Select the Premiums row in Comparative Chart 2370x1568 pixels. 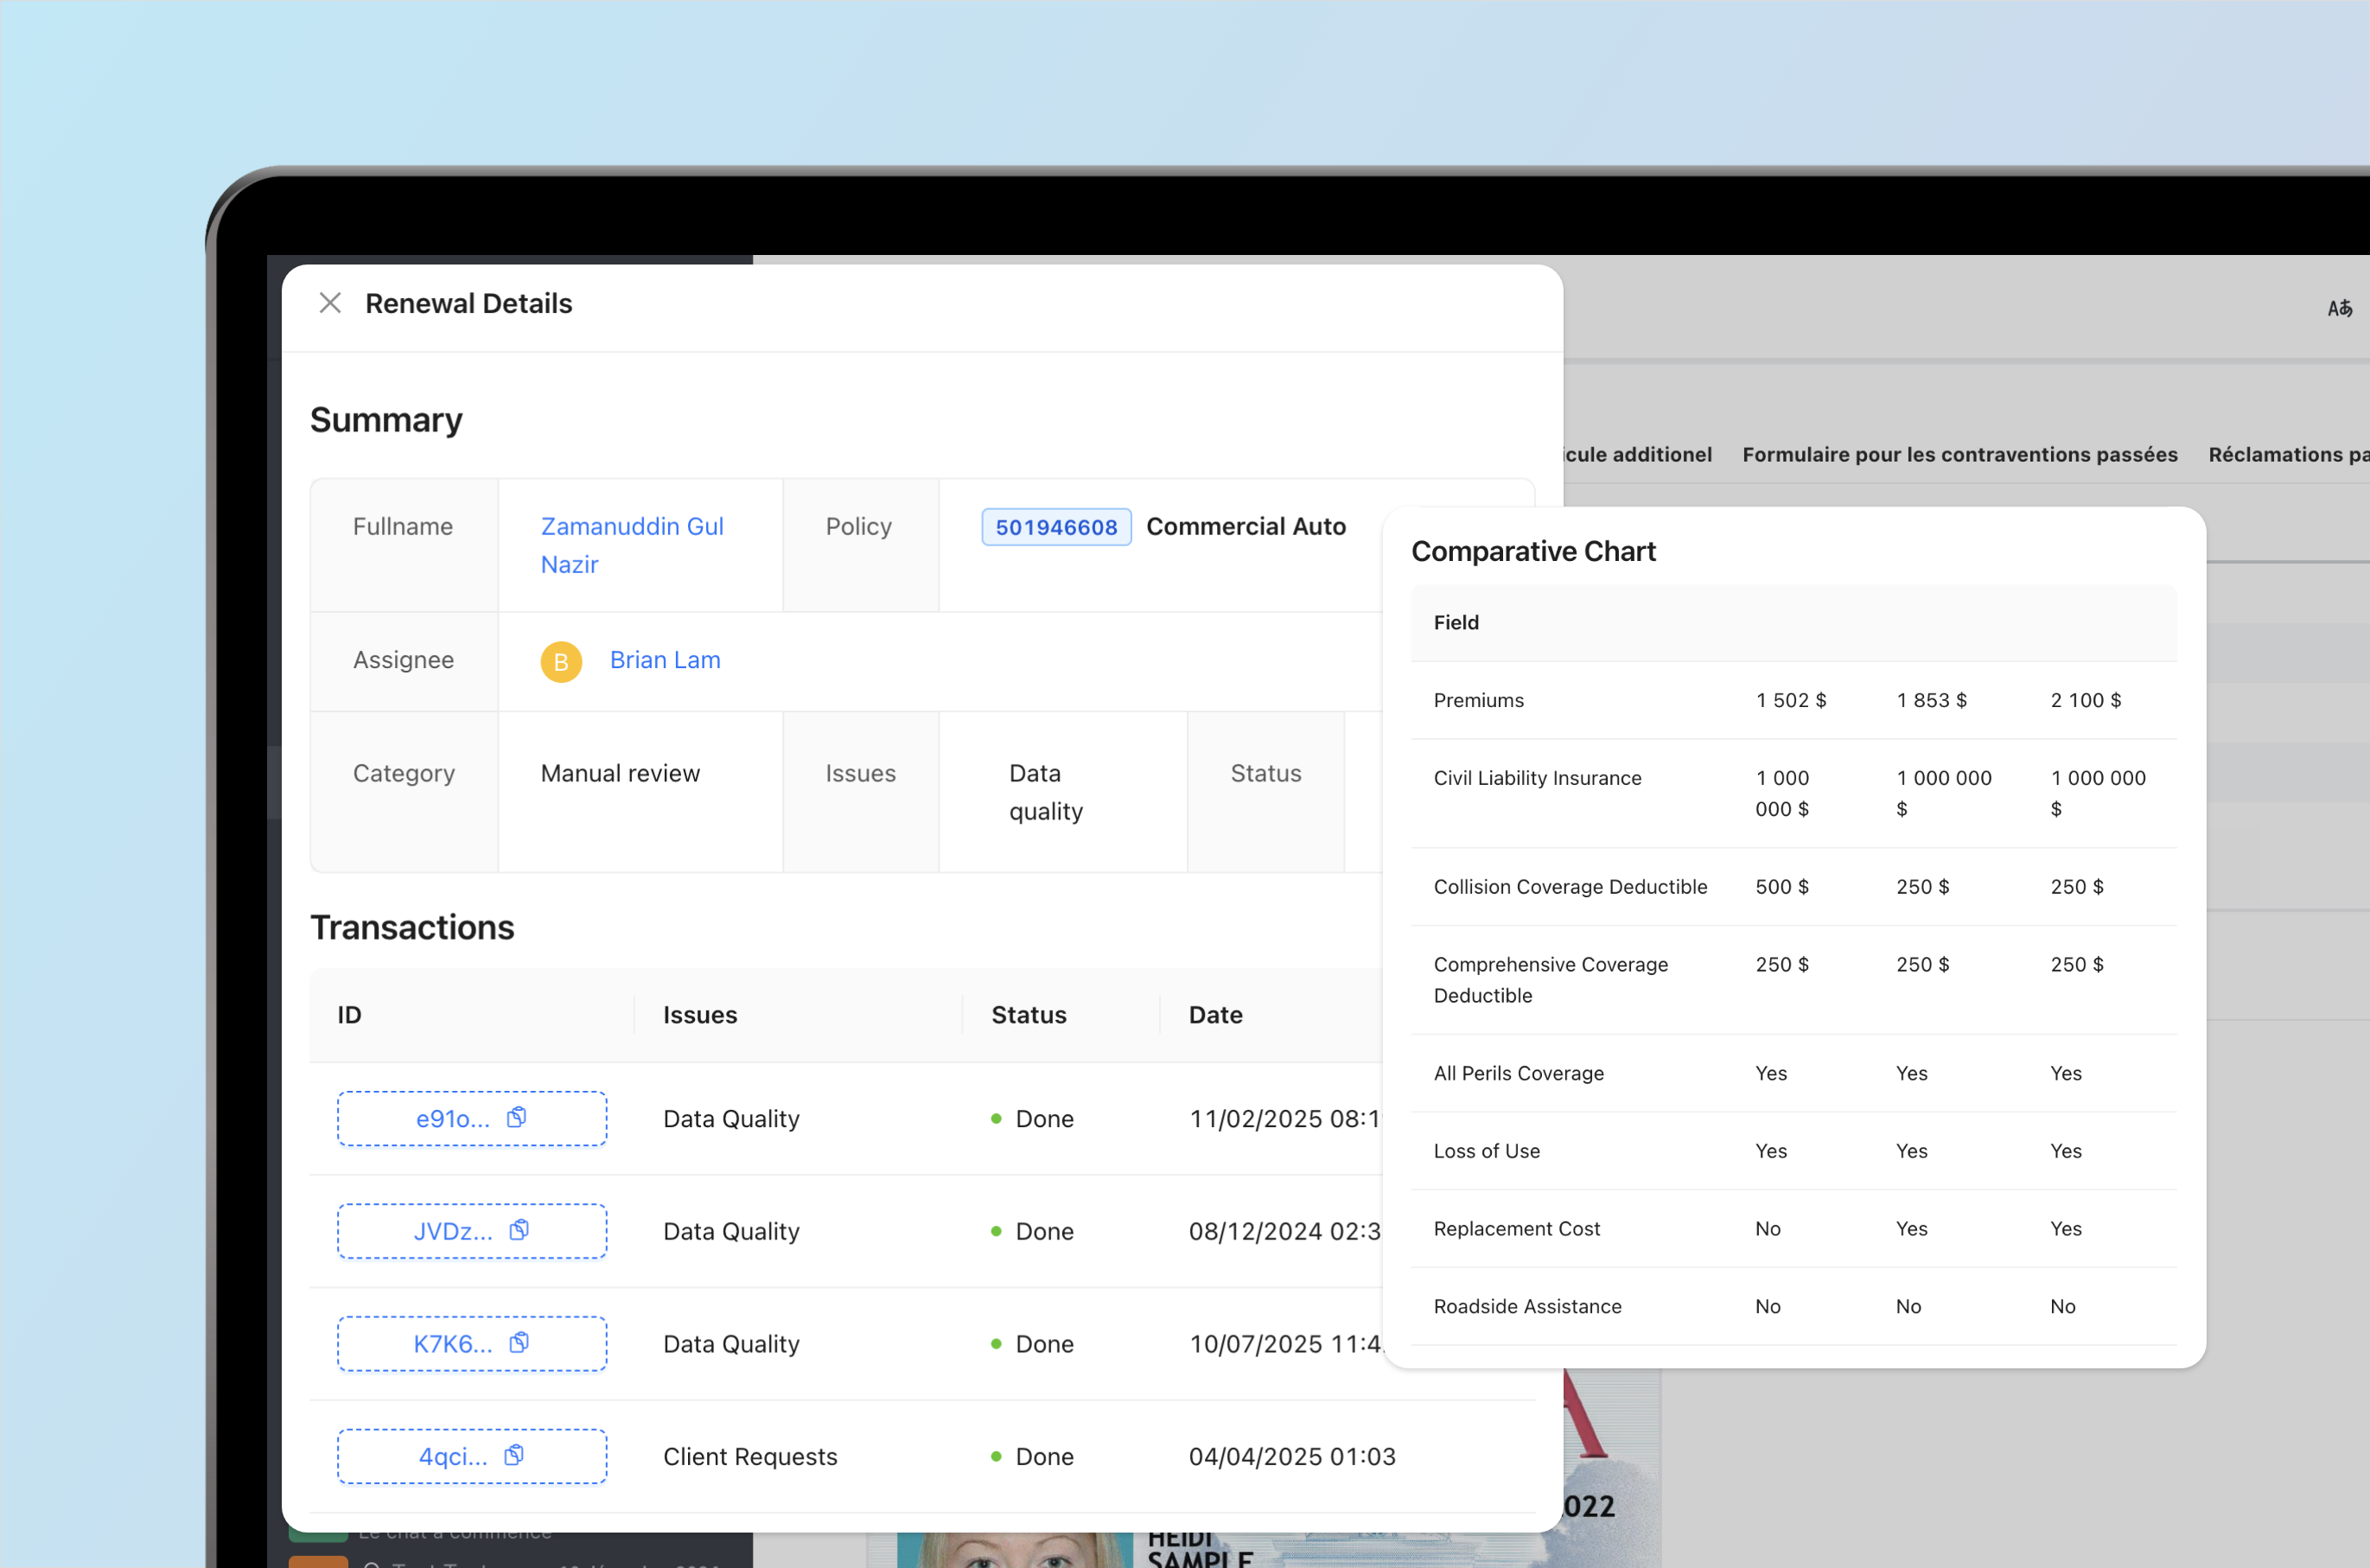pyautogui.click(x=1478, y=700)
